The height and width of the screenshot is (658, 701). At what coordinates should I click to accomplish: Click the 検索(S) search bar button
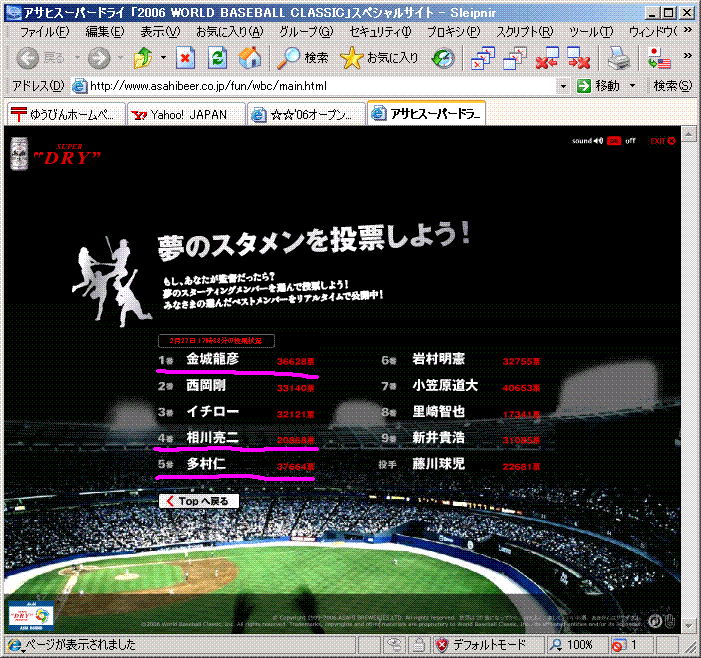pyautogui.click(x=673, y=85)
